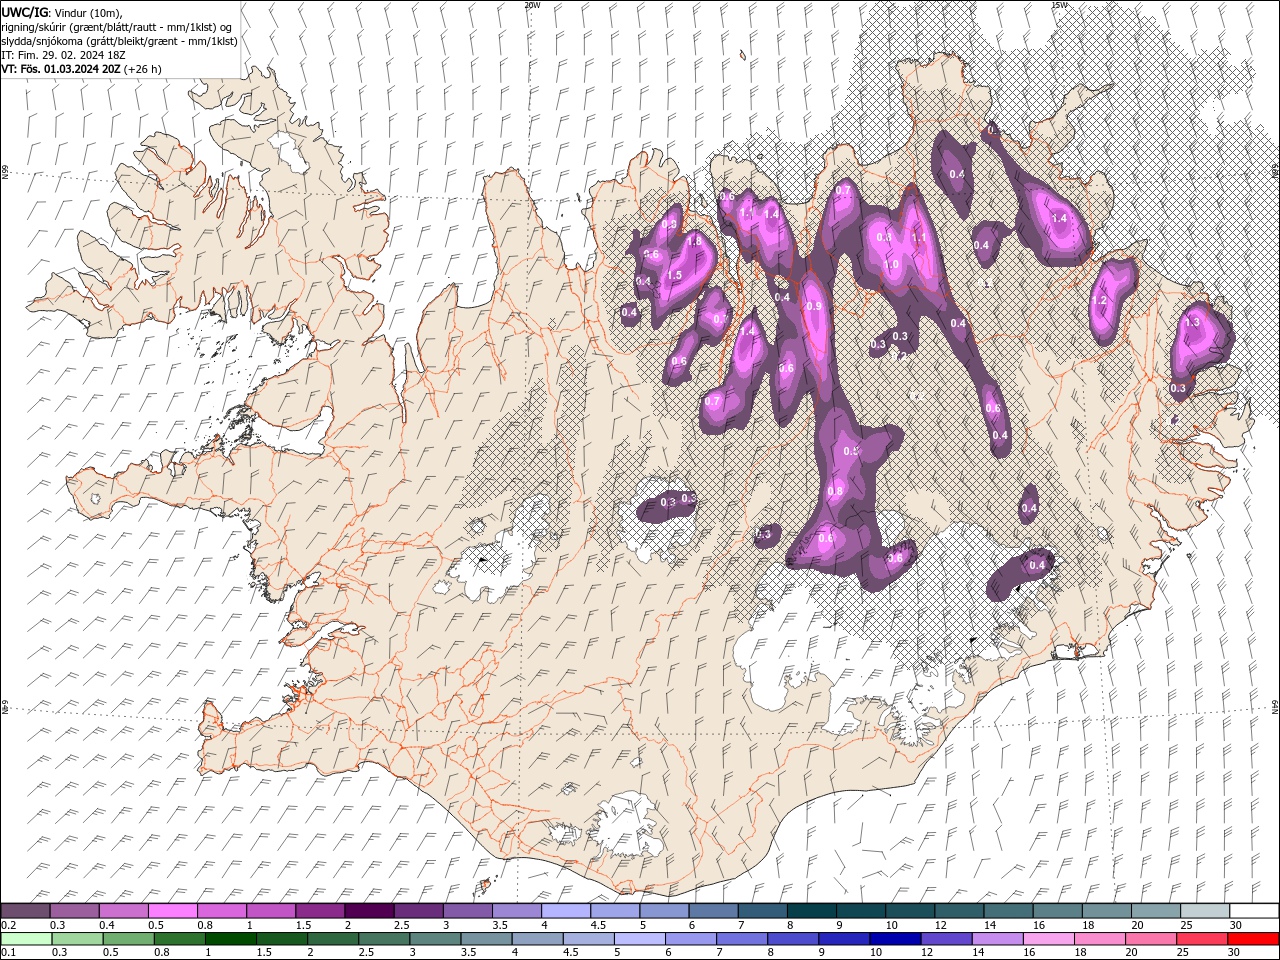
Task: Click the 1.8 snowfall value on the map
Action: click(x=693, y=241)
